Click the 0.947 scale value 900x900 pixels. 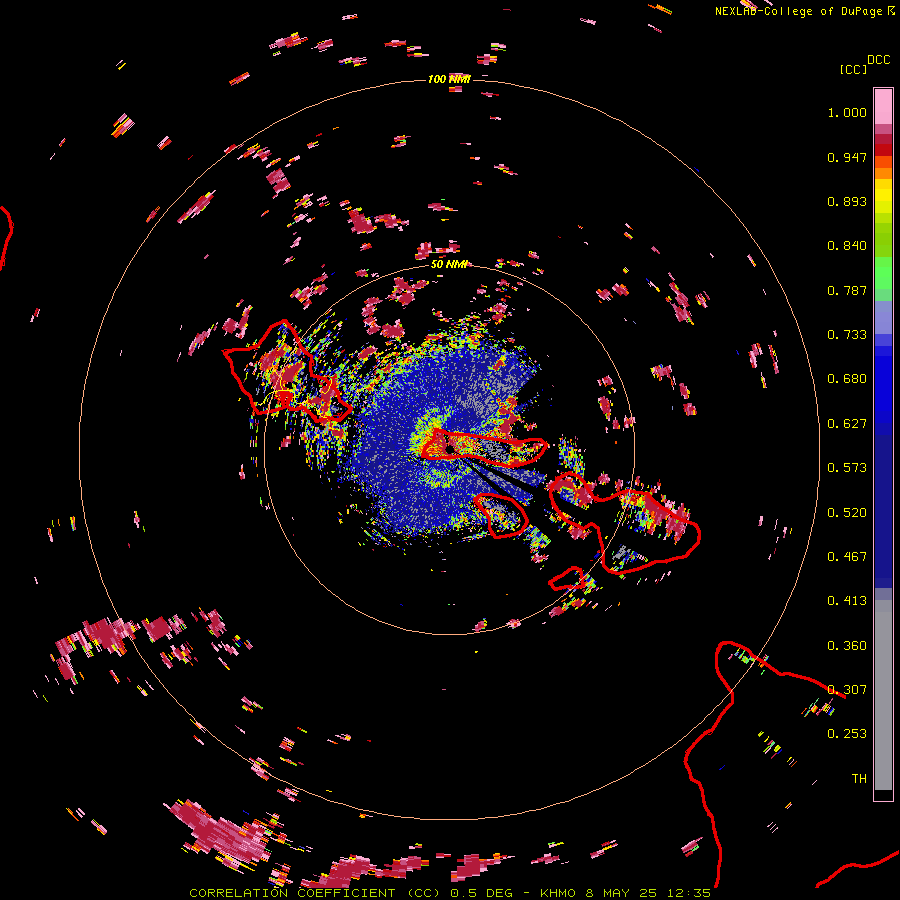(x=847, y=157)
